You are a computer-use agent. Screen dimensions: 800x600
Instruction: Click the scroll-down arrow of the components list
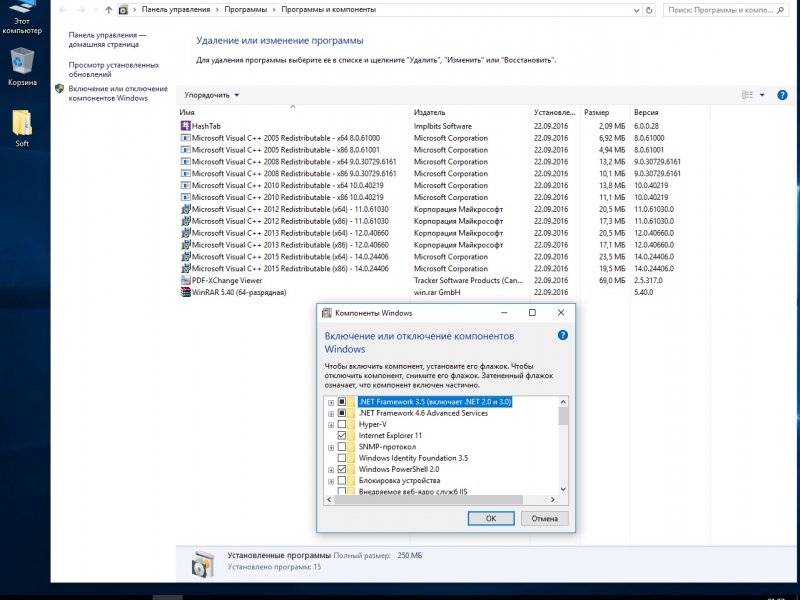point(563,489)
